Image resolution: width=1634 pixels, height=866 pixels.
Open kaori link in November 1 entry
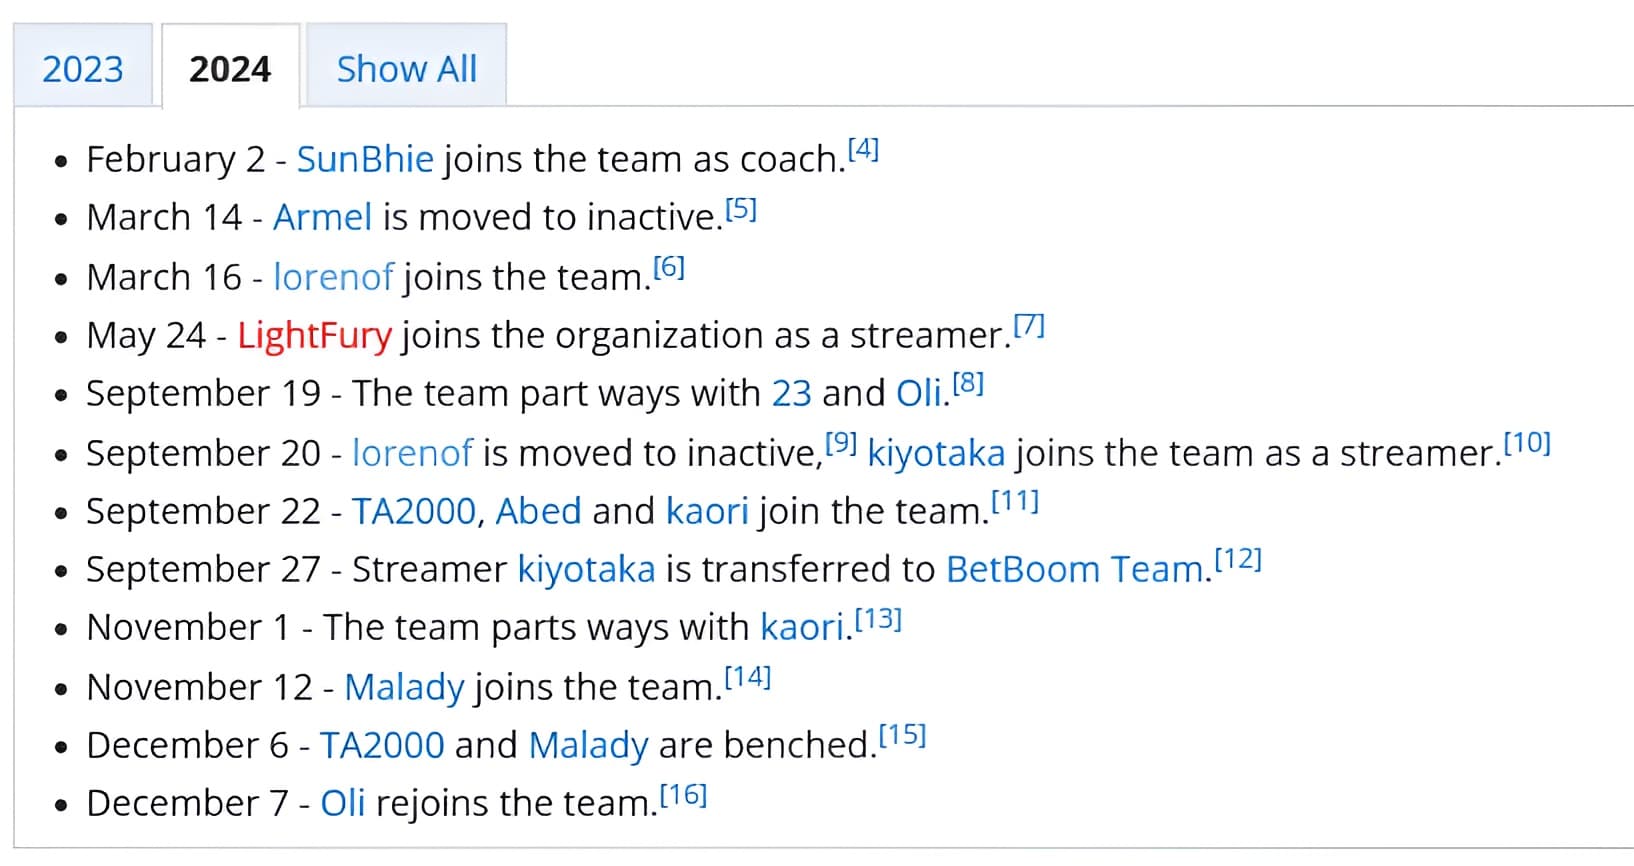[803, 627]
